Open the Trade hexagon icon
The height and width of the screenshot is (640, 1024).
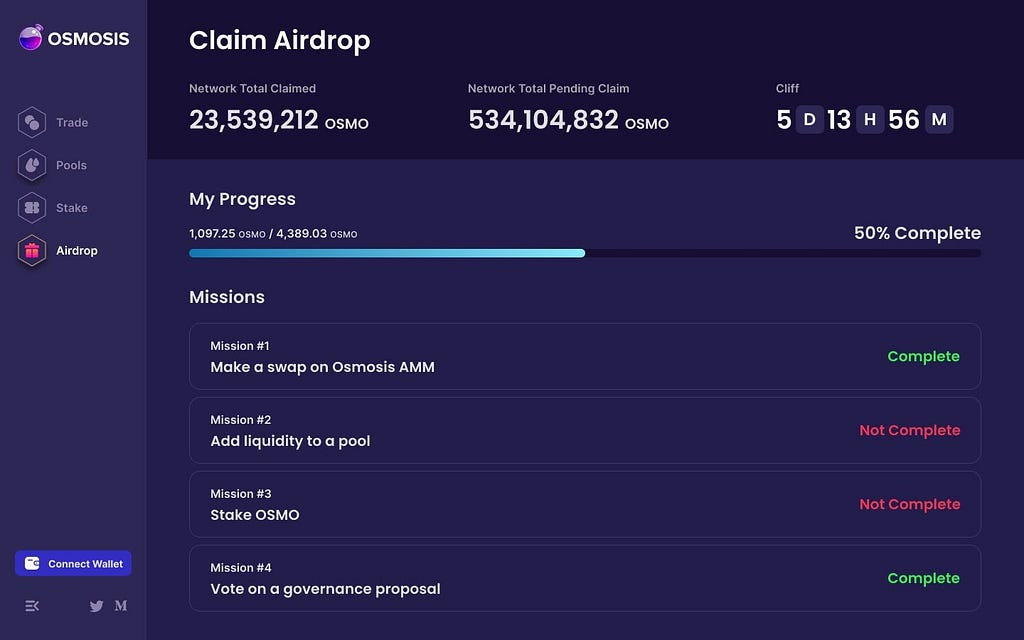32,123
